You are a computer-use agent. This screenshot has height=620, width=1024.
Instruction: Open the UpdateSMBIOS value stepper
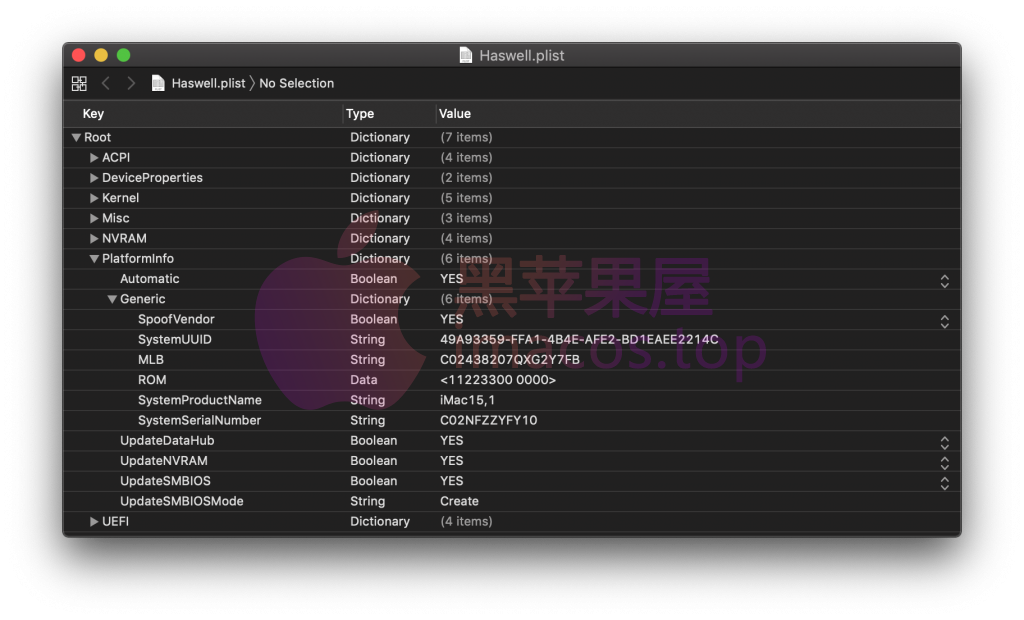[x=944, y=483]
